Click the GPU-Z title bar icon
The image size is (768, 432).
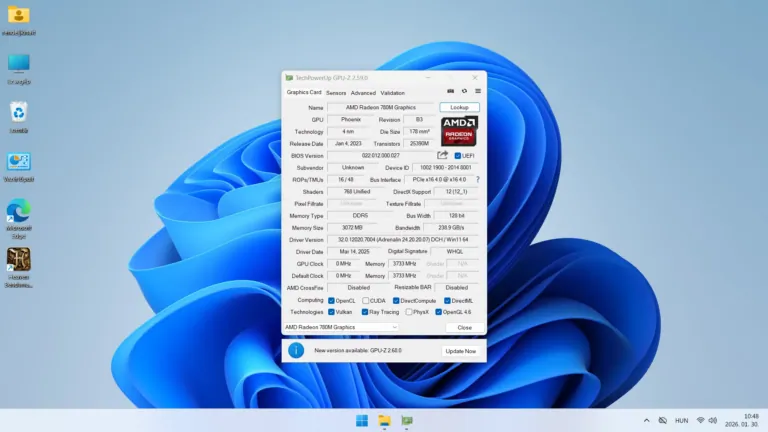pos(289,78)
